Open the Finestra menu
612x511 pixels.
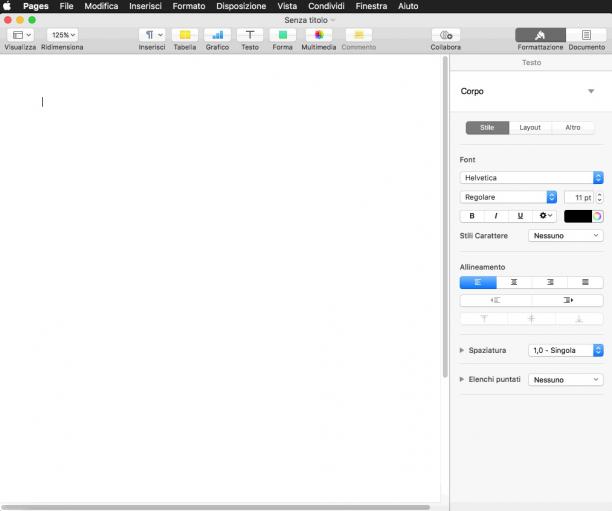coord(371,6)
